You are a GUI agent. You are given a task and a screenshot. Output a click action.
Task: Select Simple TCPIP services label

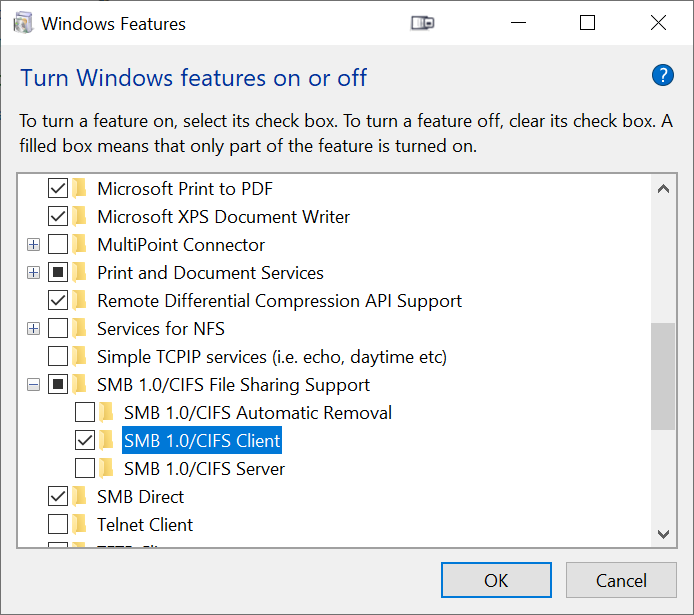point(272,357)
